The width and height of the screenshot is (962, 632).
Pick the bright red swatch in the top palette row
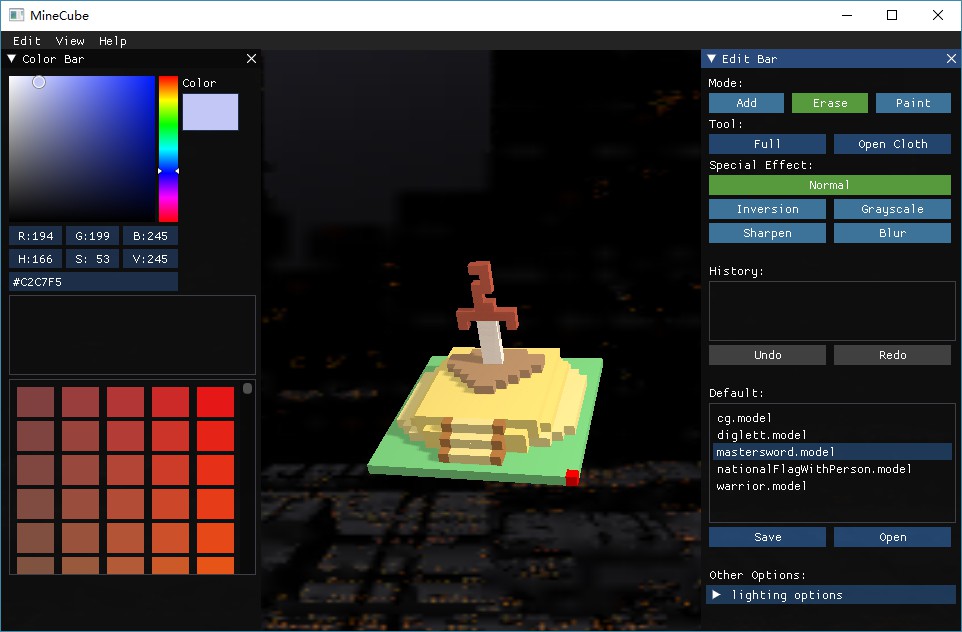[215, 402]
